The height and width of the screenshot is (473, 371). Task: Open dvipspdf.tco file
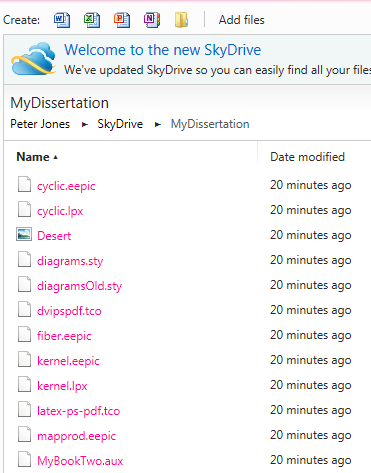[69, 311]
